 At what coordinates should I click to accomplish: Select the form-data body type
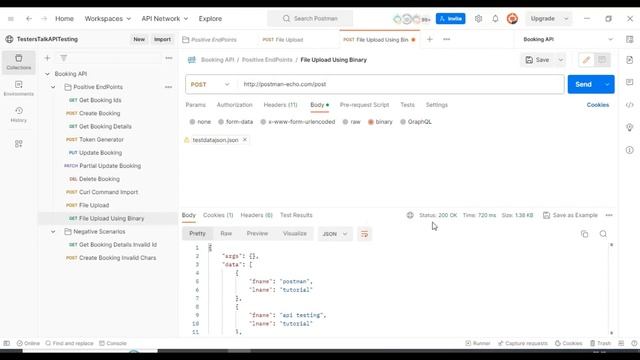click(236, 122)
